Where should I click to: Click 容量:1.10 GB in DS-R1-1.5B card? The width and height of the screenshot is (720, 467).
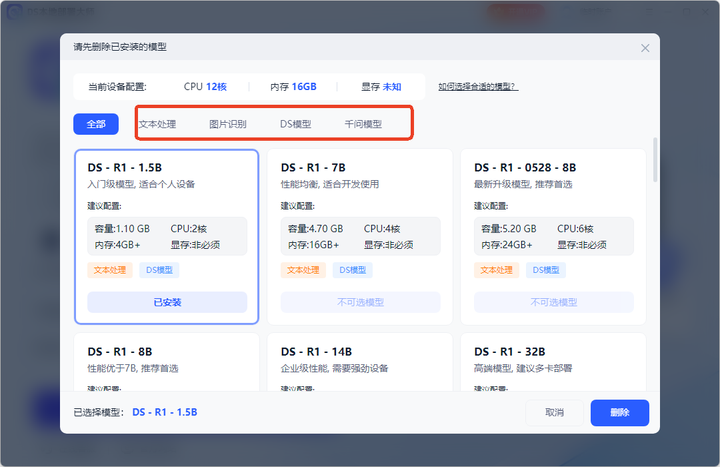(122, 229)
